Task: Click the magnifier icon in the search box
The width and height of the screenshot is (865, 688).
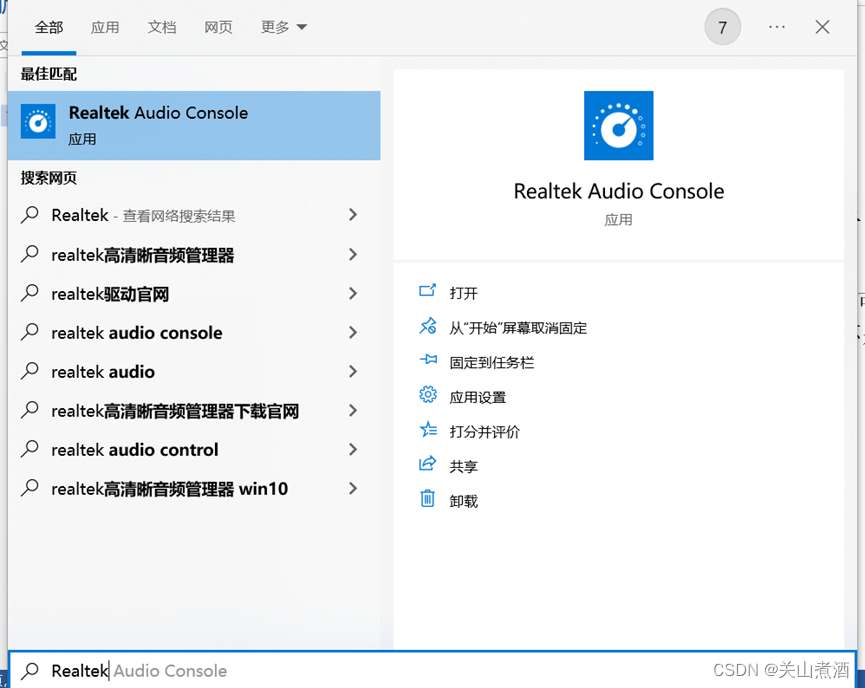Action: pyautogui.click(x=30, y=671)
